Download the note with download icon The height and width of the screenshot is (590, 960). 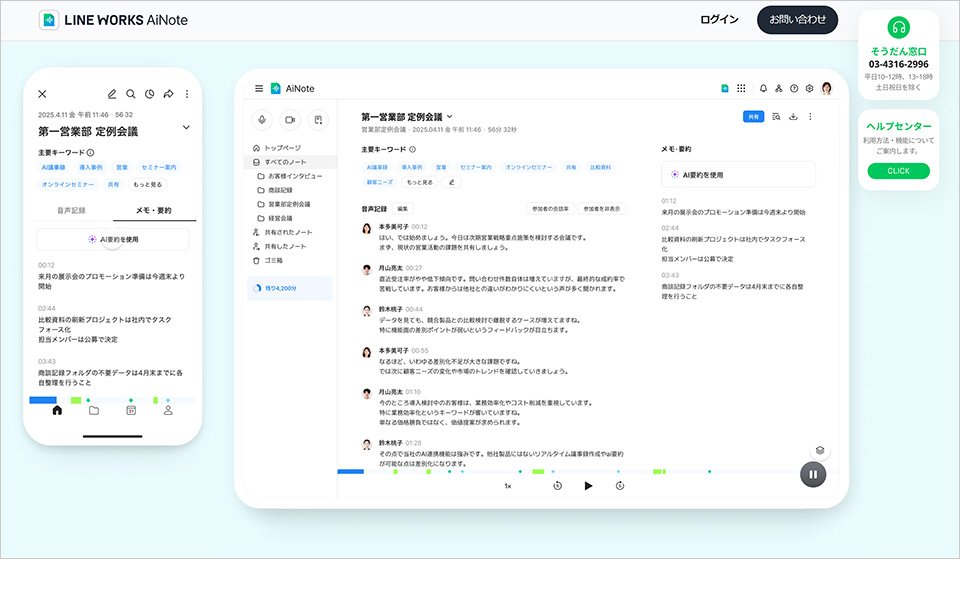[x=793, y=116]
